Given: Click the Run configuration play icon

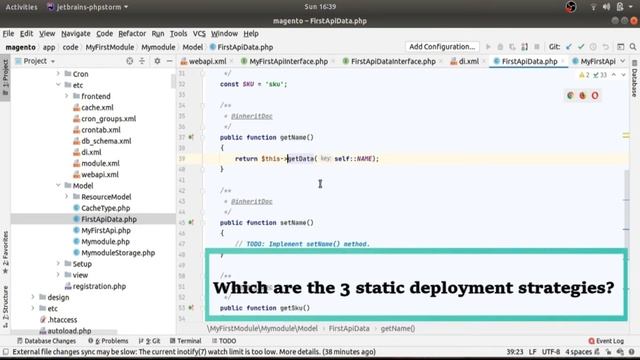Looking at the screenshot, I should click(x=488, y=47).
